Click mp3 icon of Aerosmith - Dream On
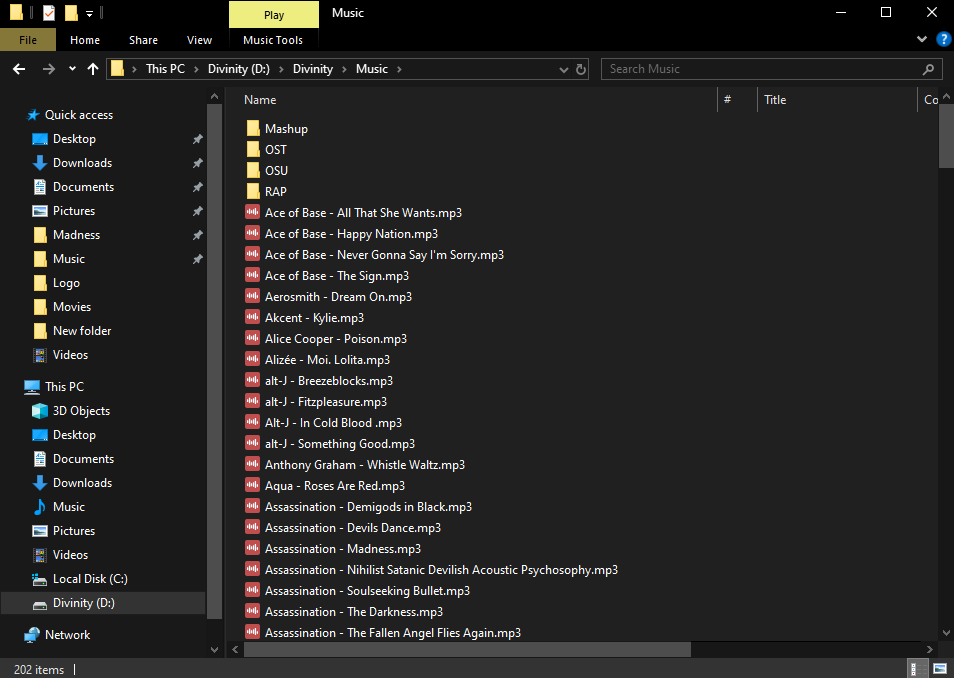This screenshot has height=678, width=954. (x=252, y=296)
